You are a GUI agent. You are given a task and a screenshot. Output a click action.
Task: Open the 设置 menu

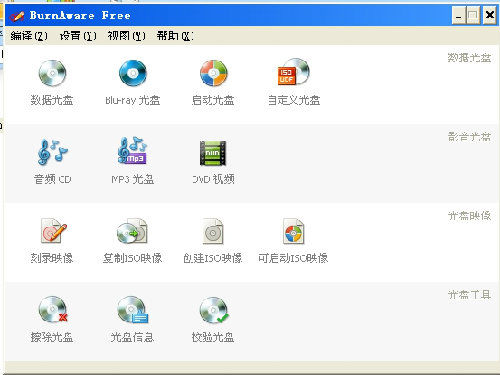(x=78, y=36)
